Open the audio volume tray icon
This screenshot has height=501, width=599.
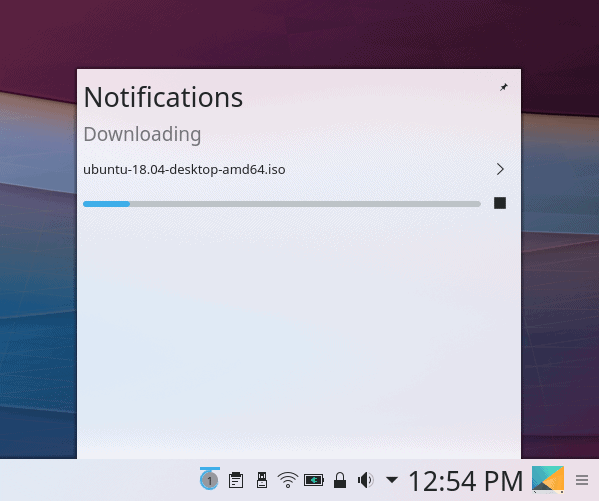366,480
